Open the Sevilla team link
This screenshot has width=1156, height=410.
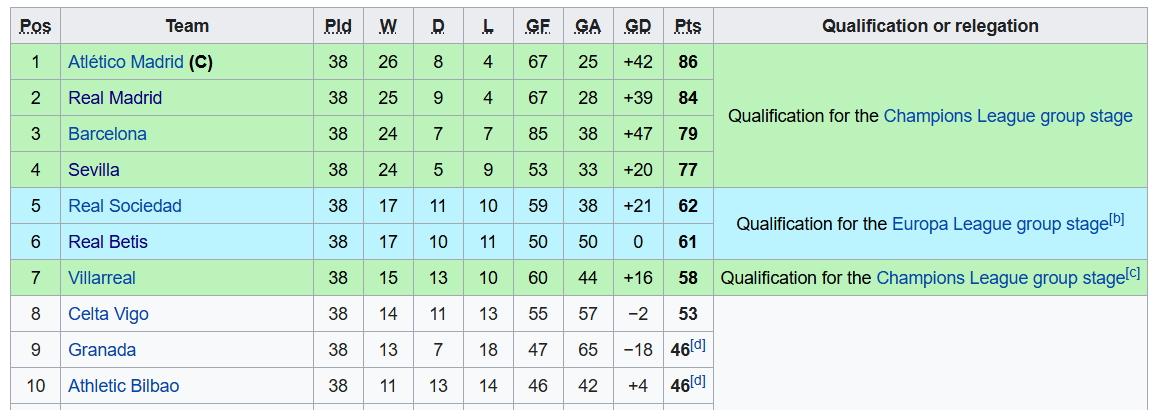click(94, 170)
